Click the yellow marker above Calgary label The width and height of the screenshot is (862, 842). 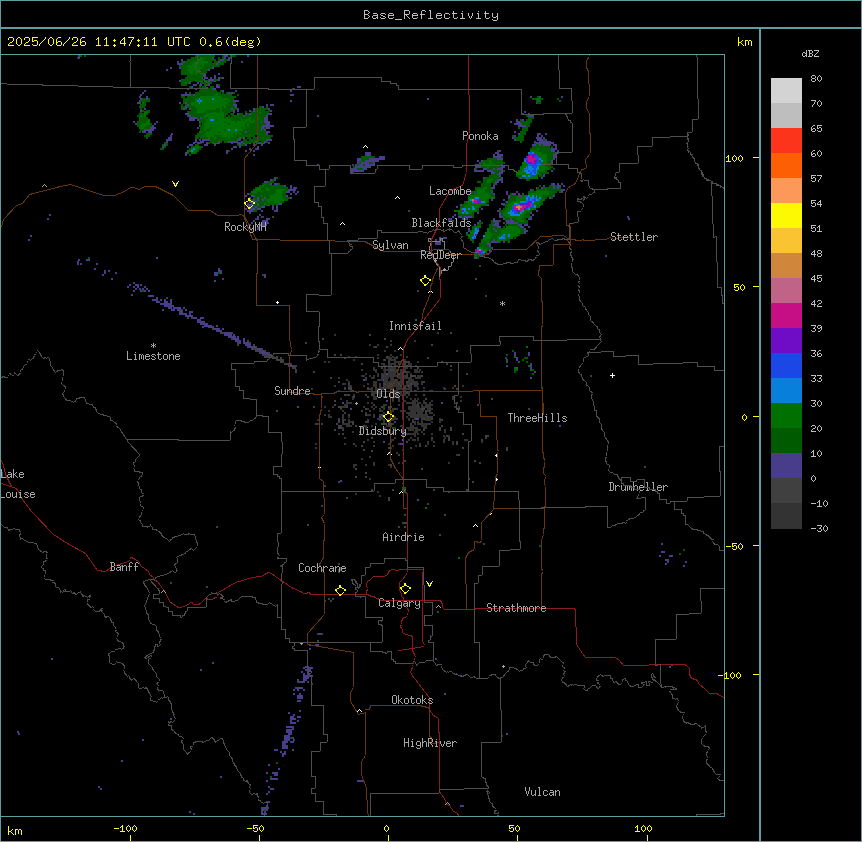405,589
